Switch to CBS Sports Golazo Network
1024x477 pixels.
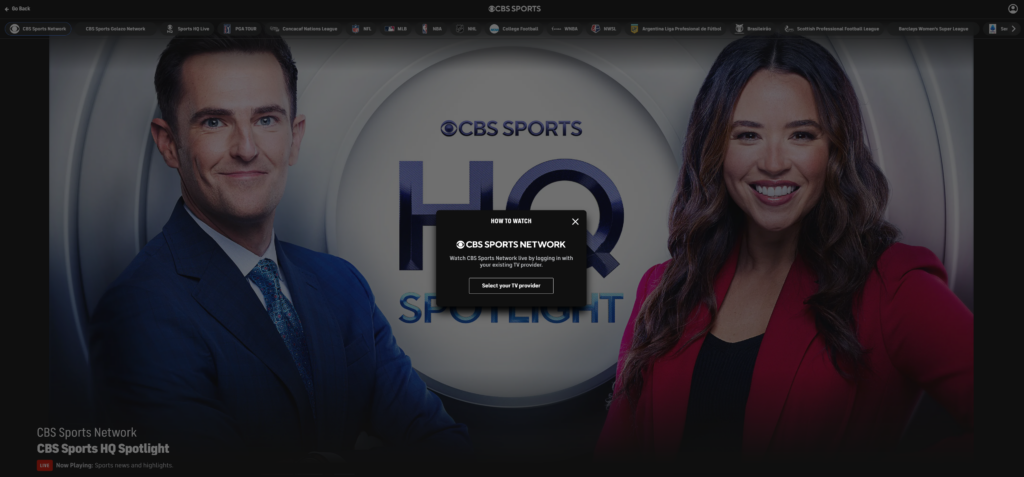click(116, 29)
